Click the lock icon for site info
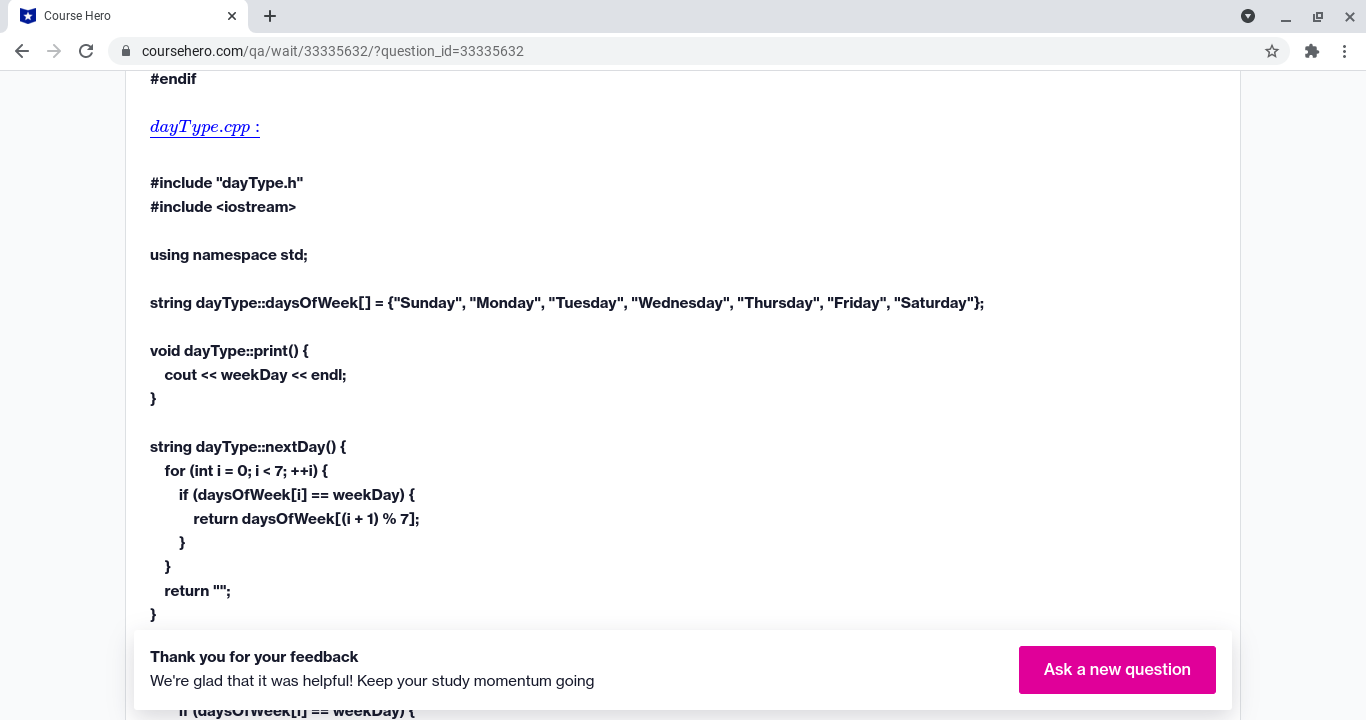The image size is (1366, 720). [126, 51]
